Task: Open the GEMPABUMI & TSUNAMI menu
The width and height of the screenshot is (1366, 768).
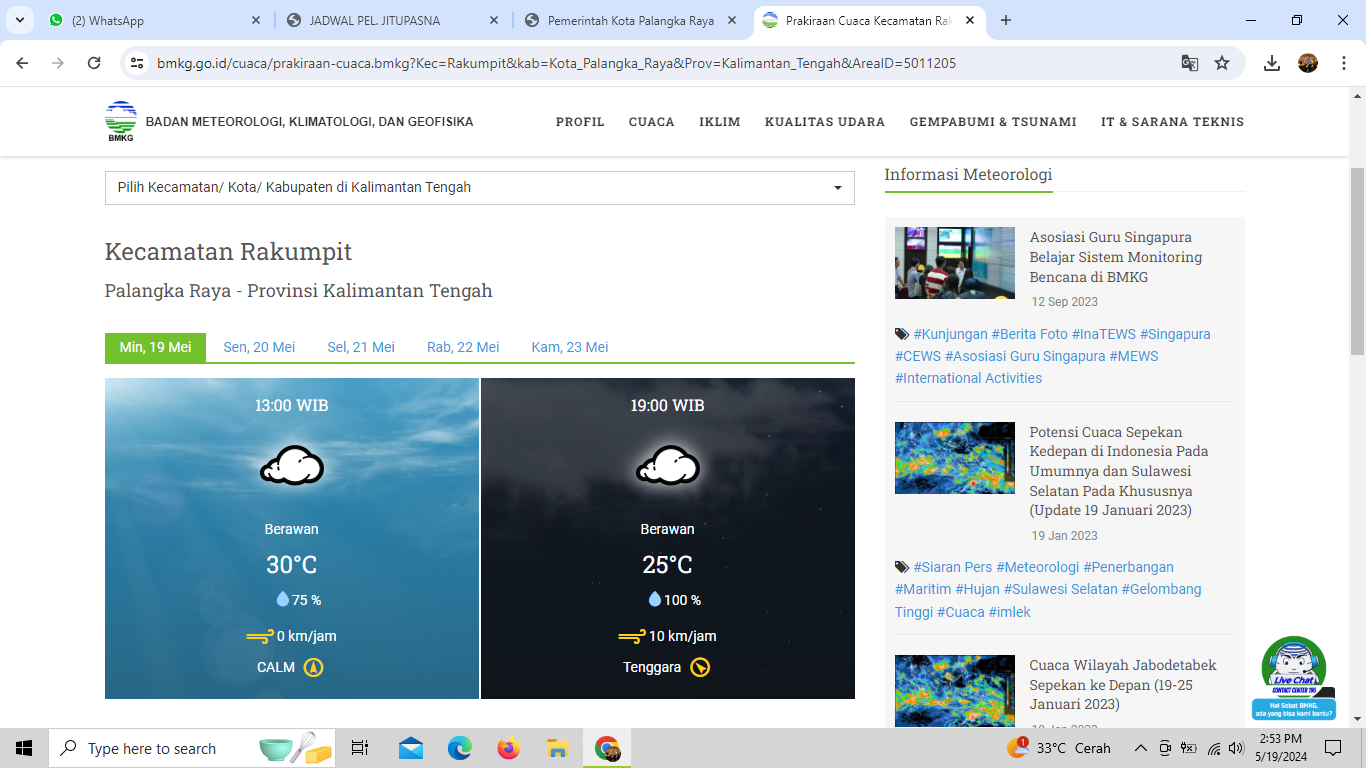Action: [993, 122]
